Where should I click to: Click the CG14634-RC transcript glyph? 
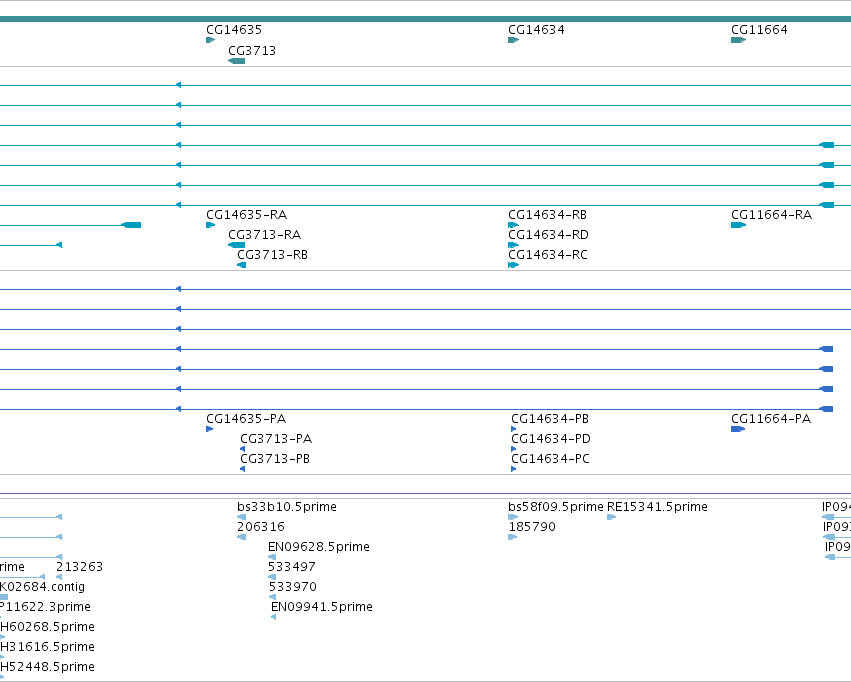click(513, 265)
